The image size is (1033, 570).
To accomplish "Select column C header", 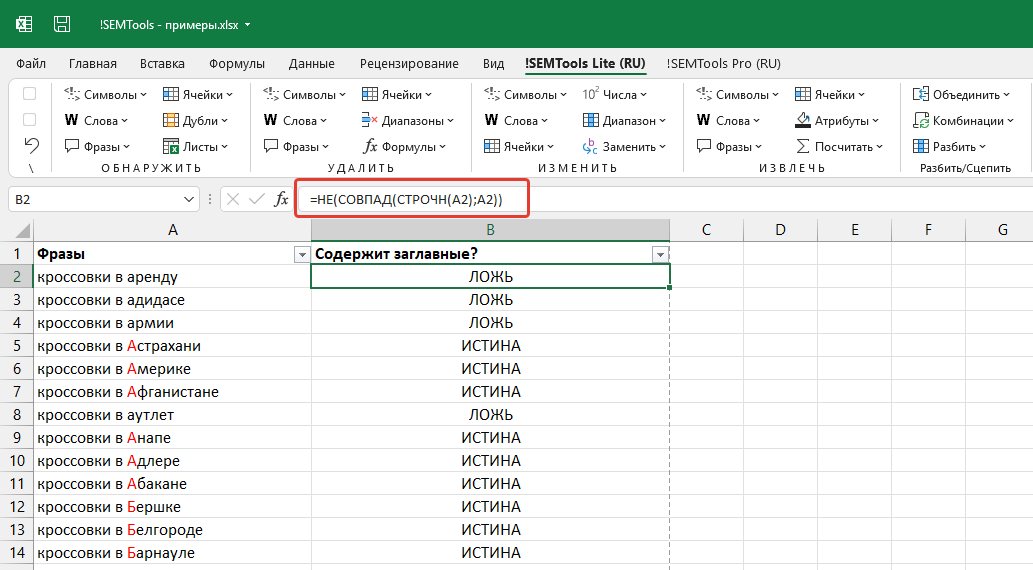I will click(x=706, y=229).
